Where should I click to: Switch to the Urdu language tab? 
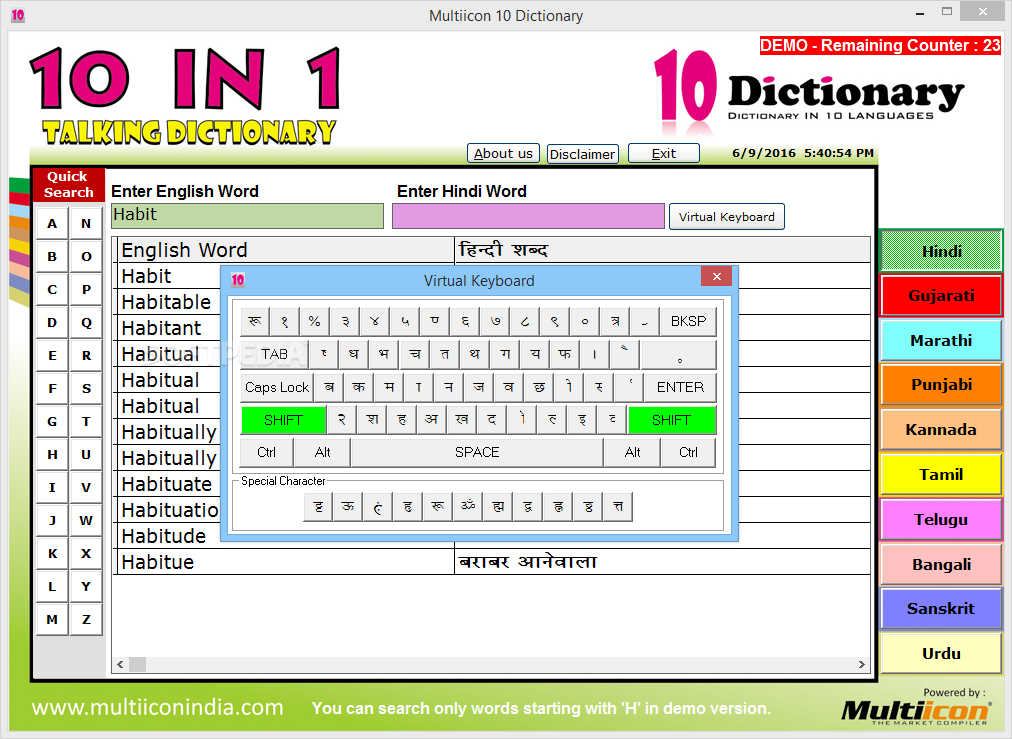point(941,653)
